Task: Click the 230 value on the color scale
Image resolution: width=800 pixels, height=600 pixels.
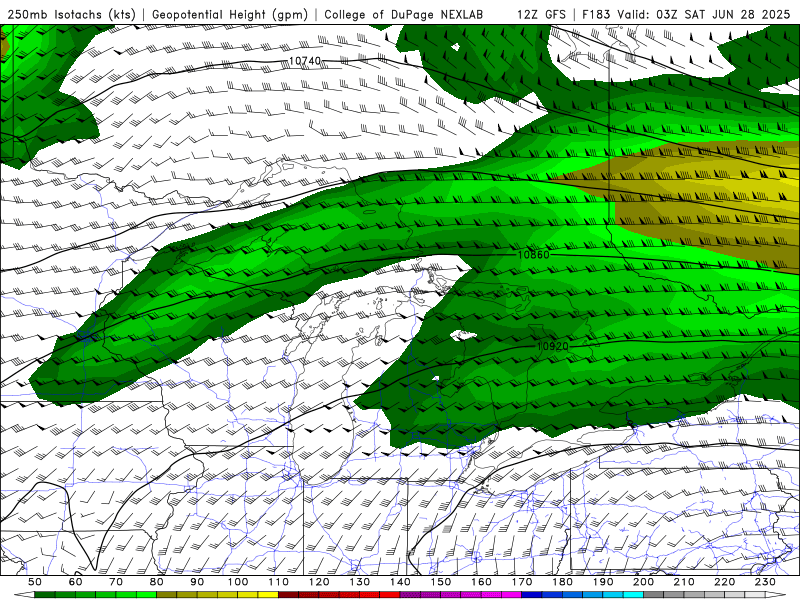Action: [x=765, y=582]
